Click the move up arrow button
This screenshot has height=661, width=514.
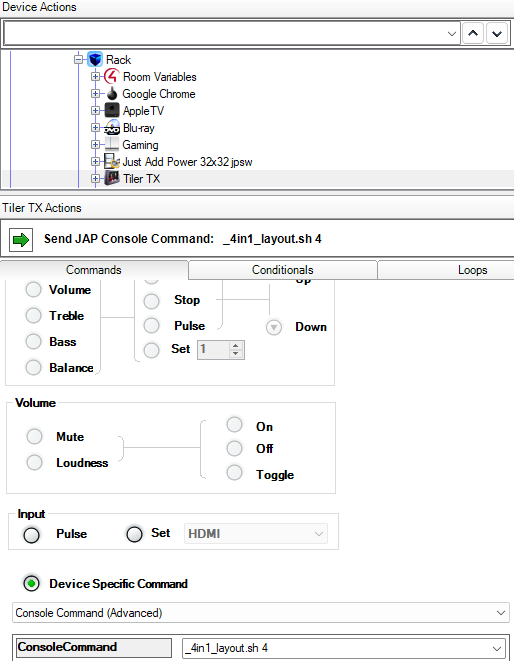[473, 33]
